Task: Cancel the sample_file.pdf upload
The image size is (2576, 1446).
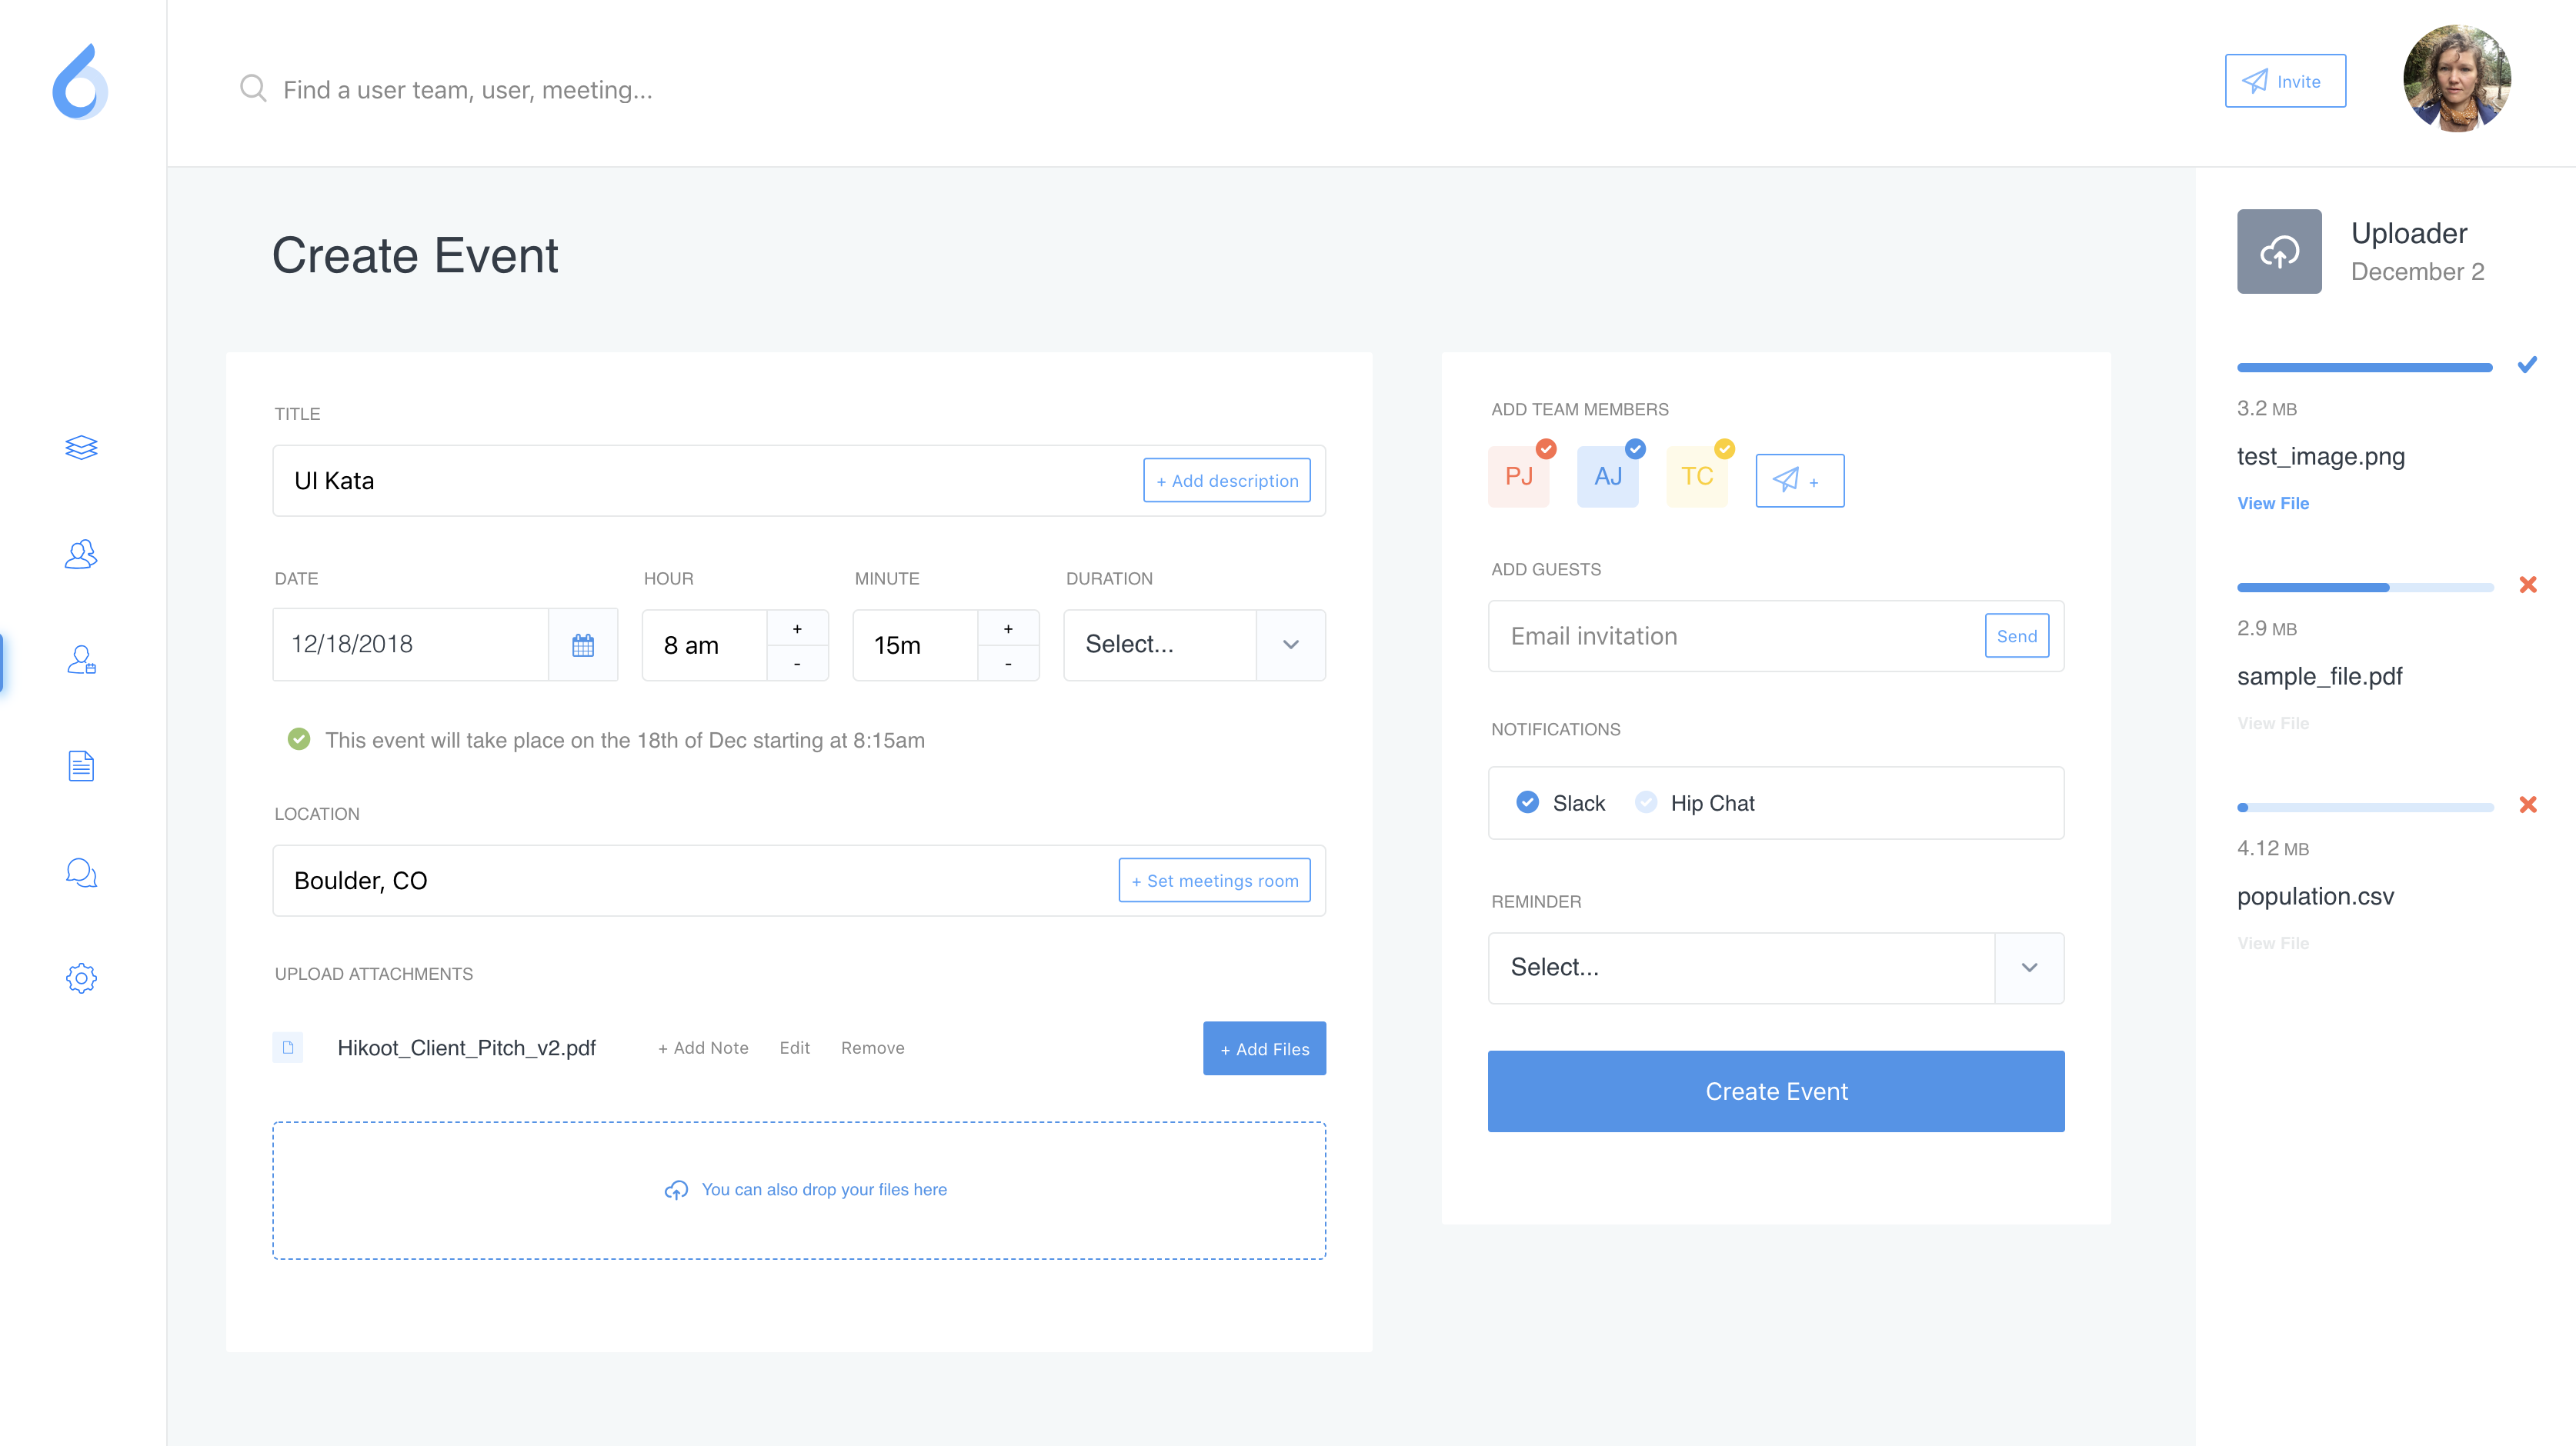Action: (2527, 585)
